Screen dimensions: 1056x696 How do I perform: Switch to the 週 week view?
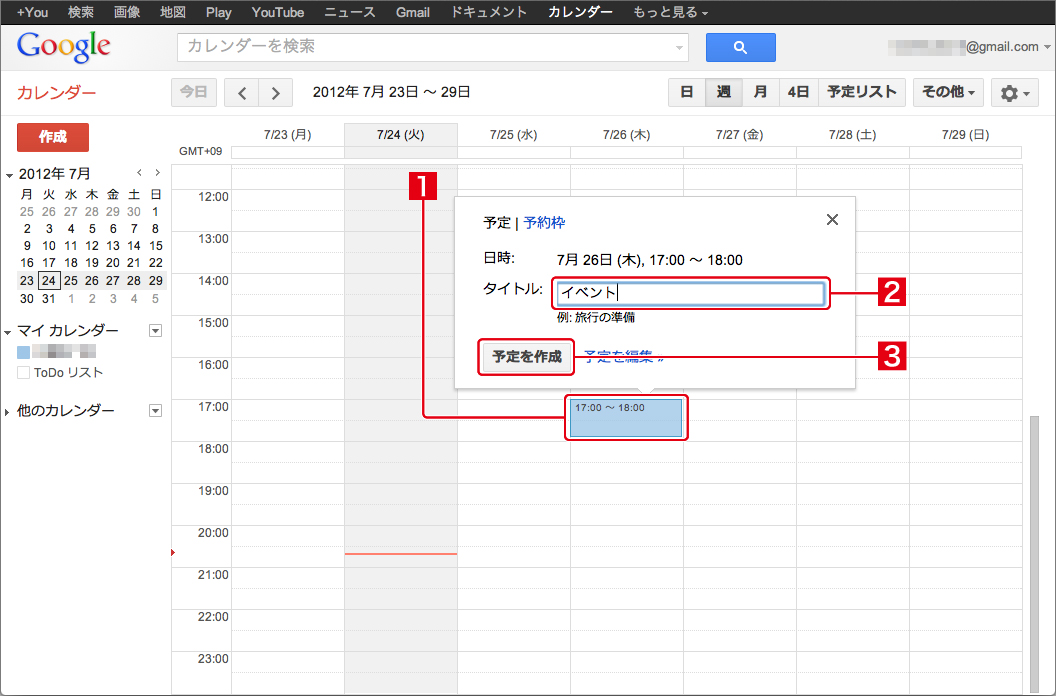tap(724, 92)
